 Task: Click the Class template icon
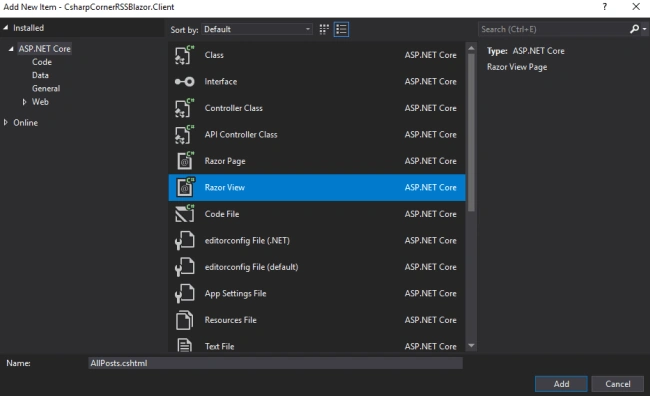(x=184, y=55)
